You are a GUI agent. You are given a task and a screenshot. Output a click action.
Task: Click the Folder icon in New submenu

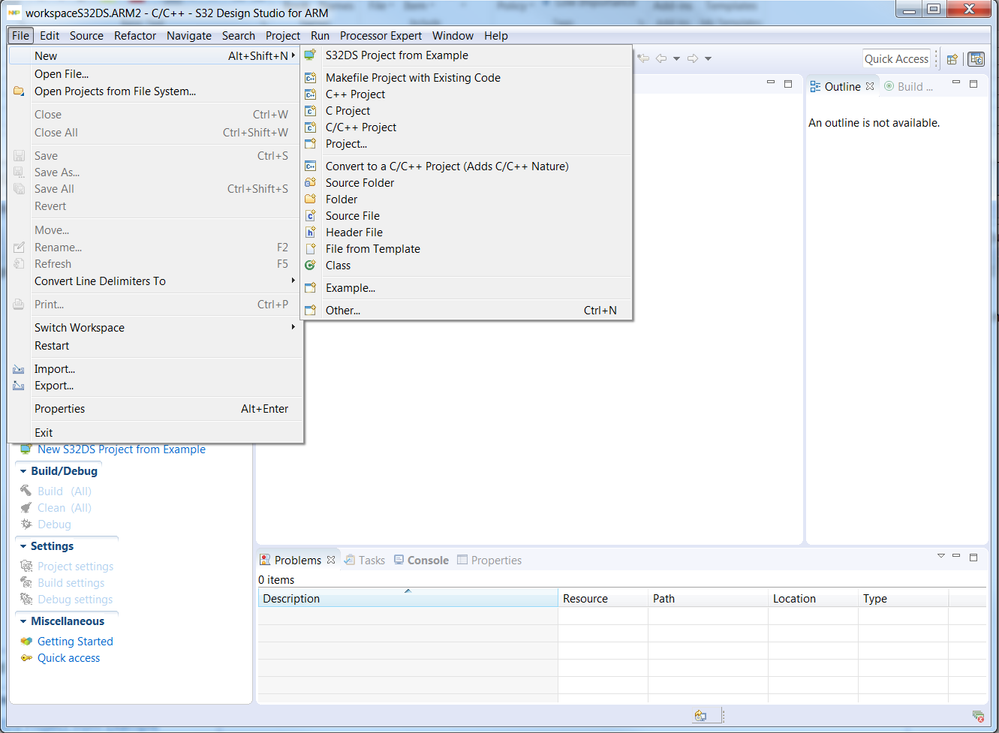pyautogui.click(x=310, y=199)
